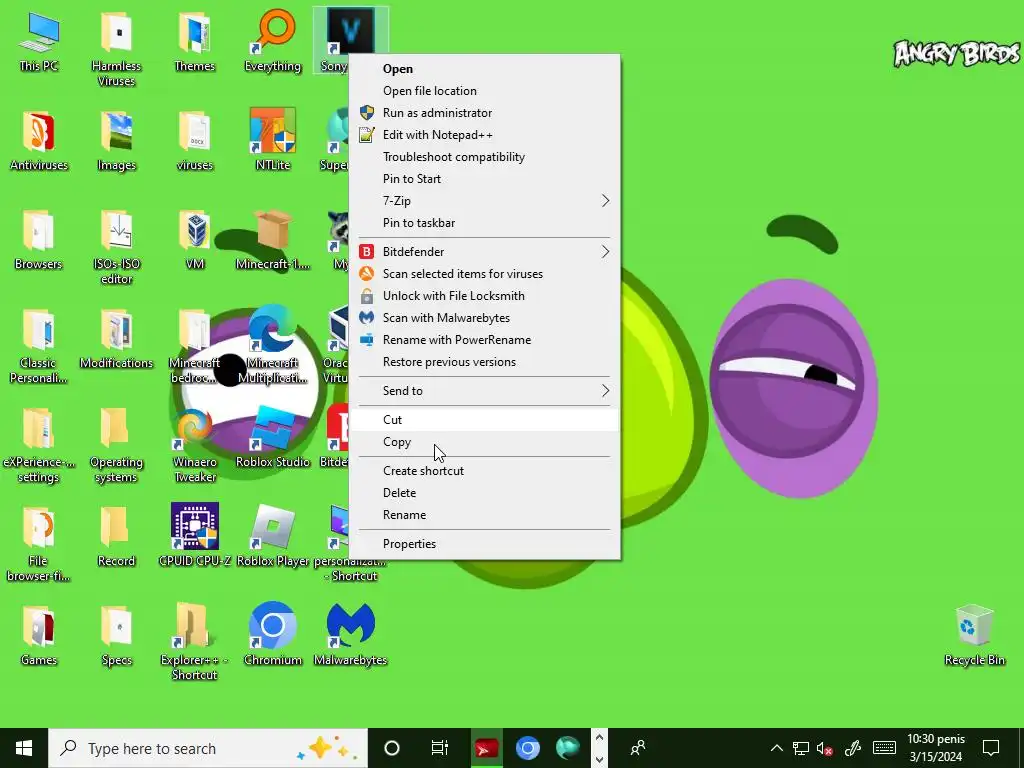Select the Operating systems folder
This screenshot has height=768, width=1024.
[x=116, y=444]
